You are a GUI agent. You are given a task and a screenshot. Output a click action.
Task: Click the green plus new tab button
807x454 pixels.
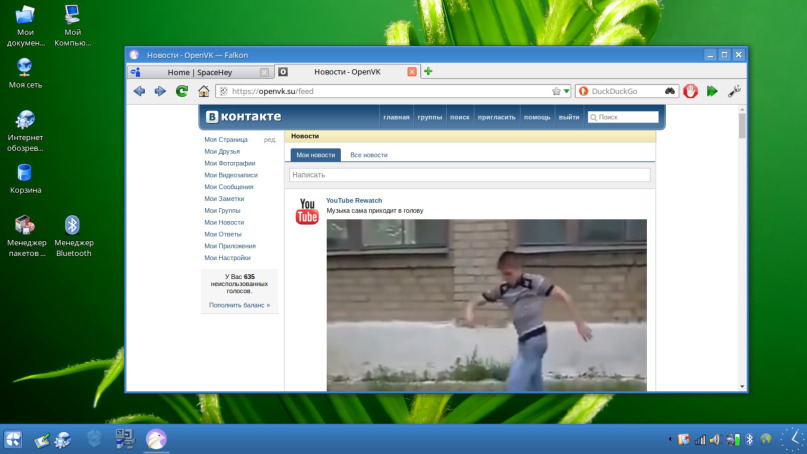click(428, 72)
